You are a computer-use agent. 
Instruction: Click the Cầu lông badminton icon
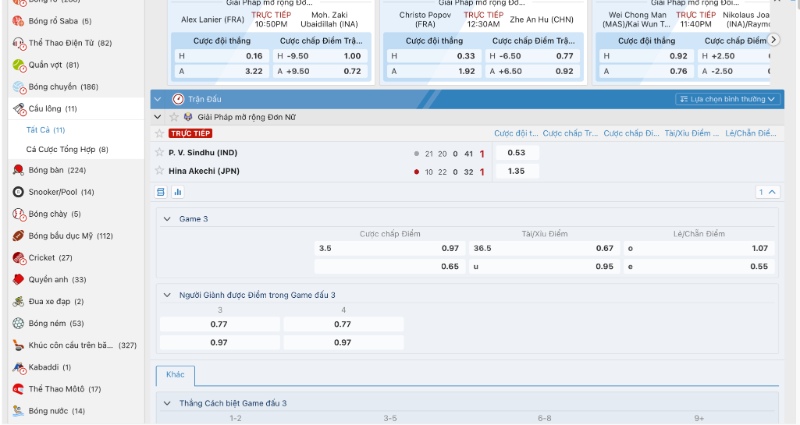coord(19,109)
